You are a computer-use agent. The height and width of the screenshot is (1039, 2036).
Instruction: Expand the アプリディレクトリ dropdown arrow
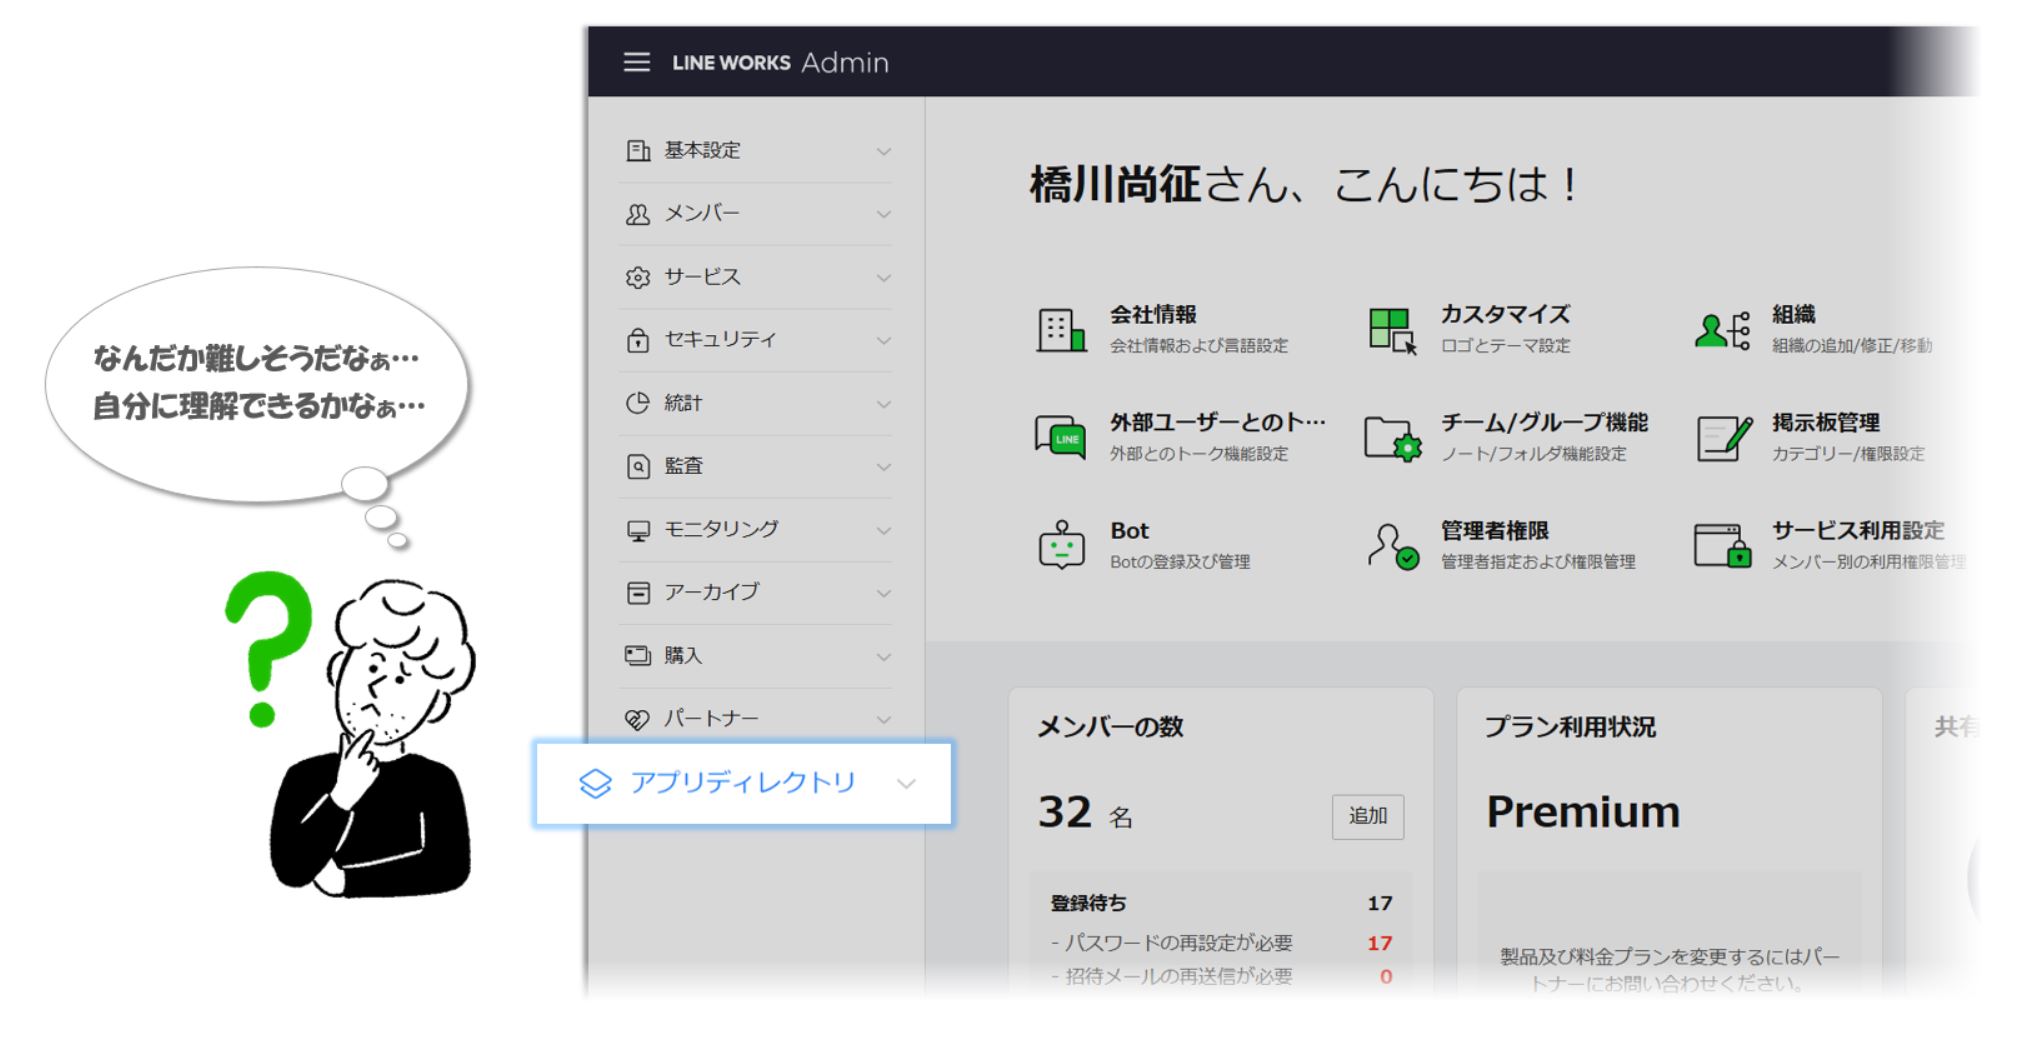tap(906, 783)
